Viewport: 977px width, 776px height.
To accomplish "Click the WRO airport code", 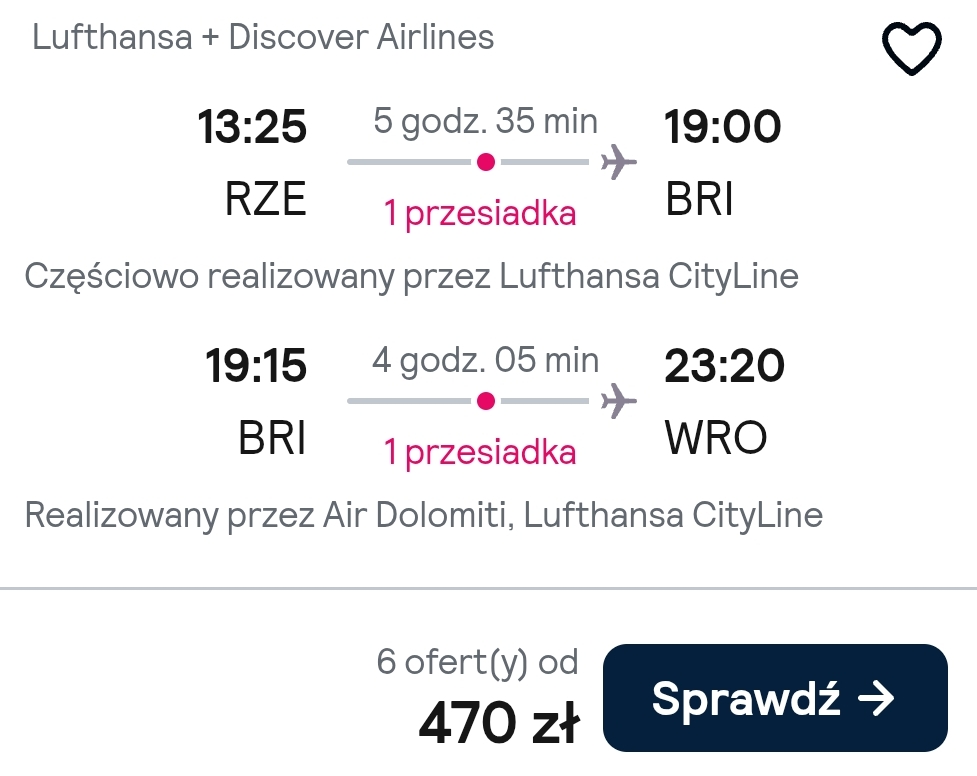I will [716, 438].
